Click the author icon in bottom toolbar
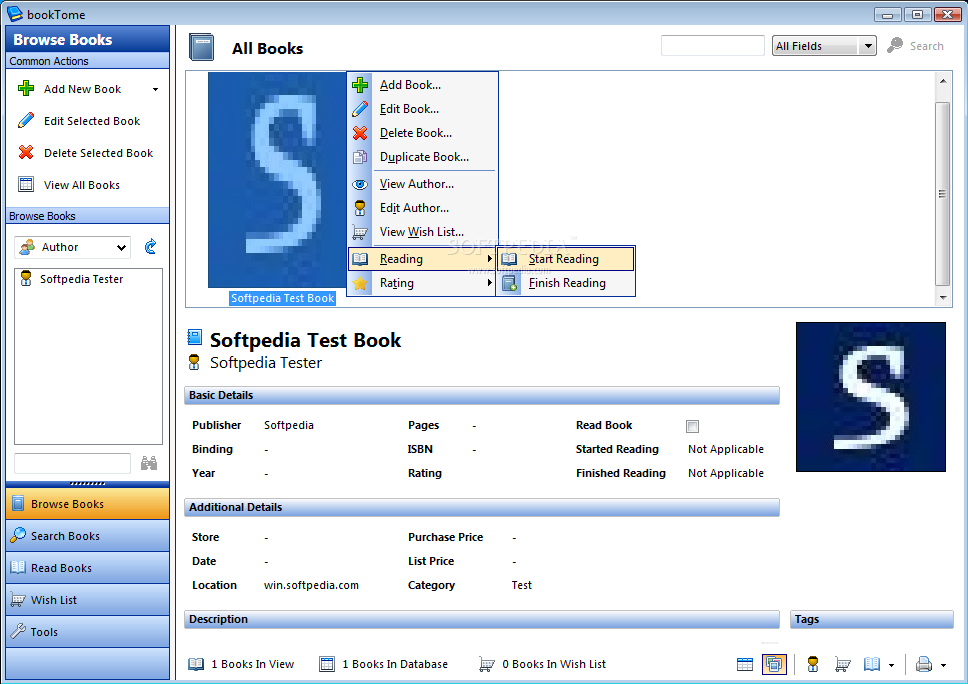This screenshot has height=684, width=968. tap(813, 664)
